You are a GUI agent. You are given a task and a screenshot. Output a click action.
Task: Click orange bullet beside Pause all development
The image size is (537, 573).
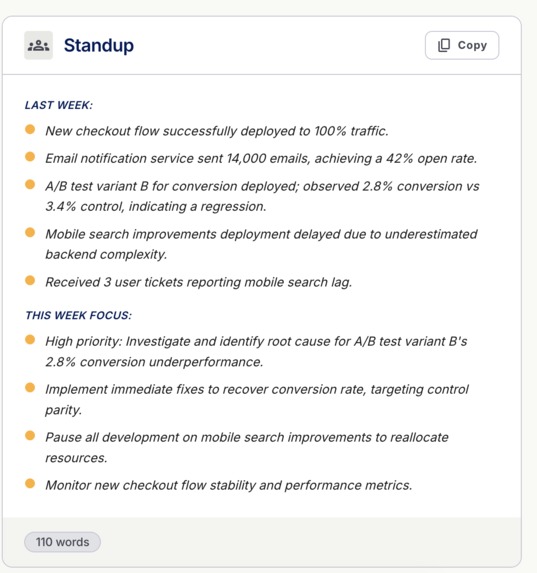30,435
